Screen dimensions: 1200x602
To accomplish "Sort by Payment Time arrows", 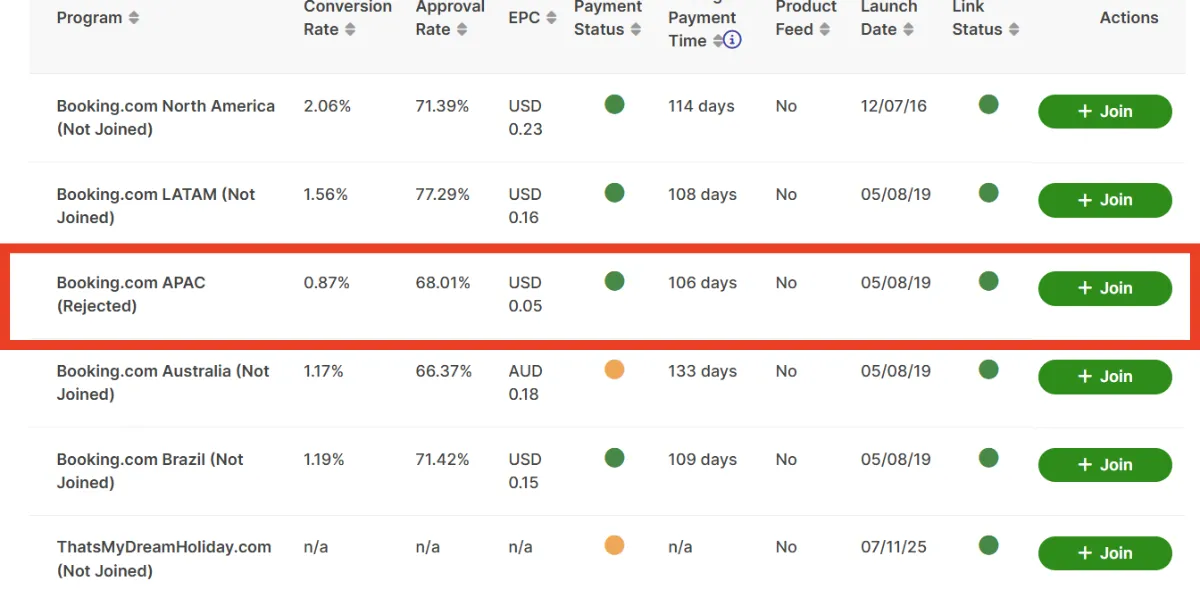I will [717, 41].
